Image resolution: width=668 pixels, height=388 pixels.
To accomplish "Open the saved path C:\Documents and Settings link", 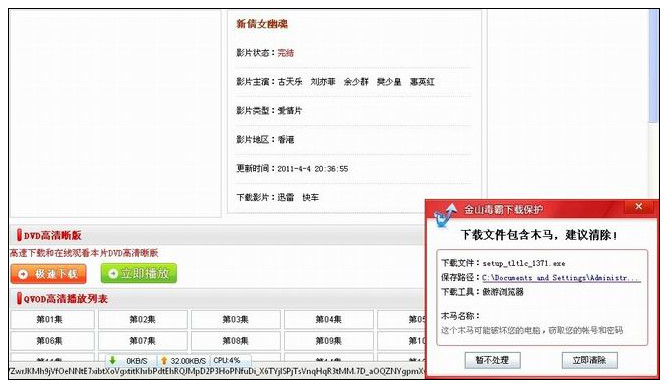I will pos(561,278).
